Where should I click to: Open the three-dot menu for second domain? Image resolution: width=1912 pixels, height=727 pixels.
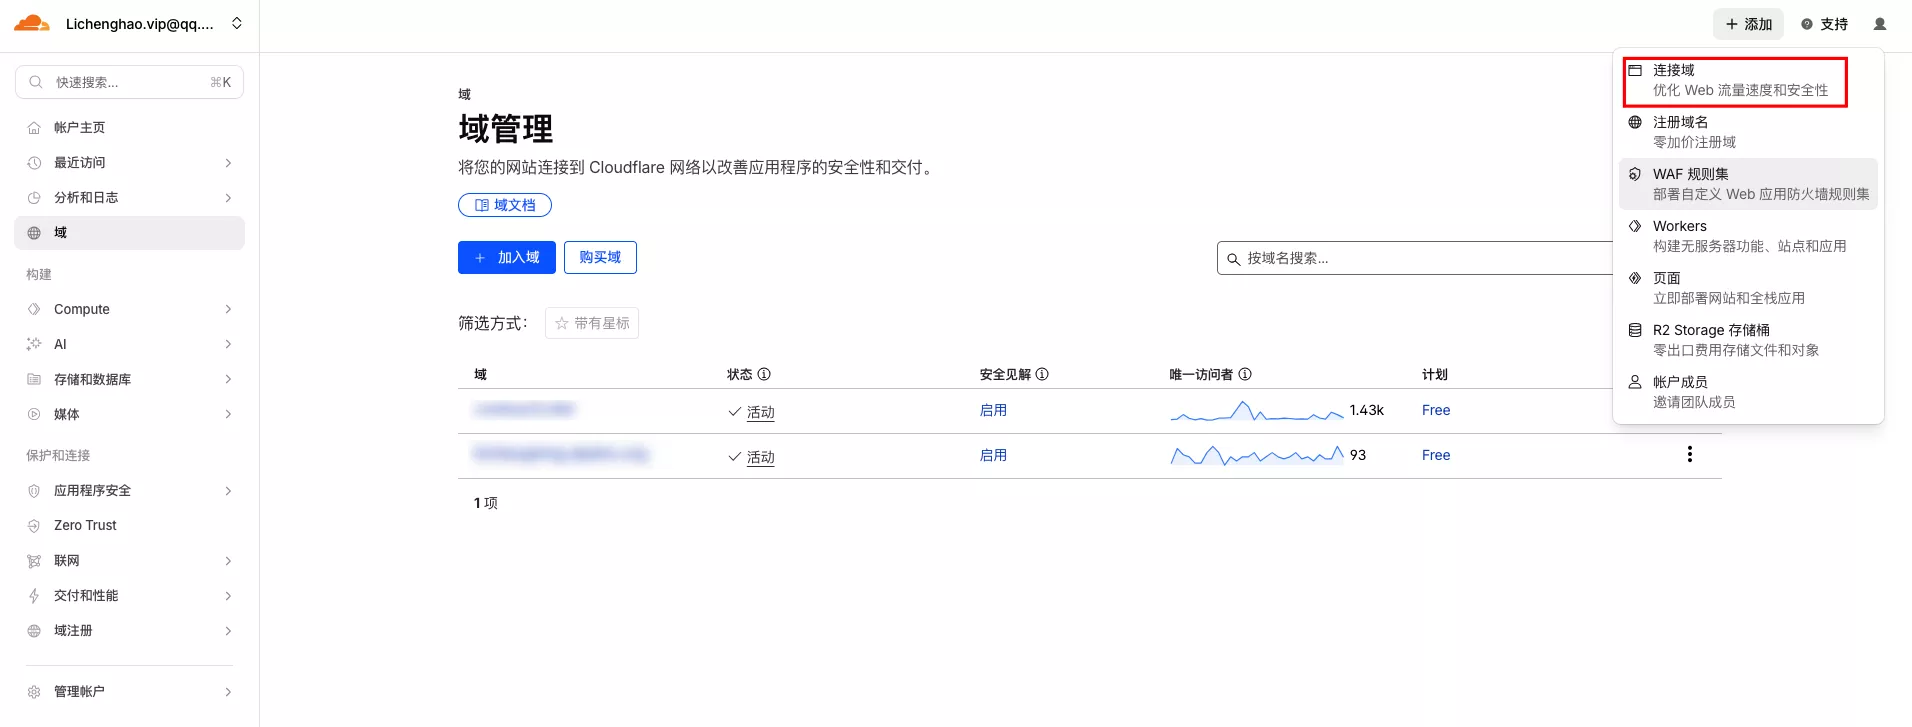pos(1689,455)
